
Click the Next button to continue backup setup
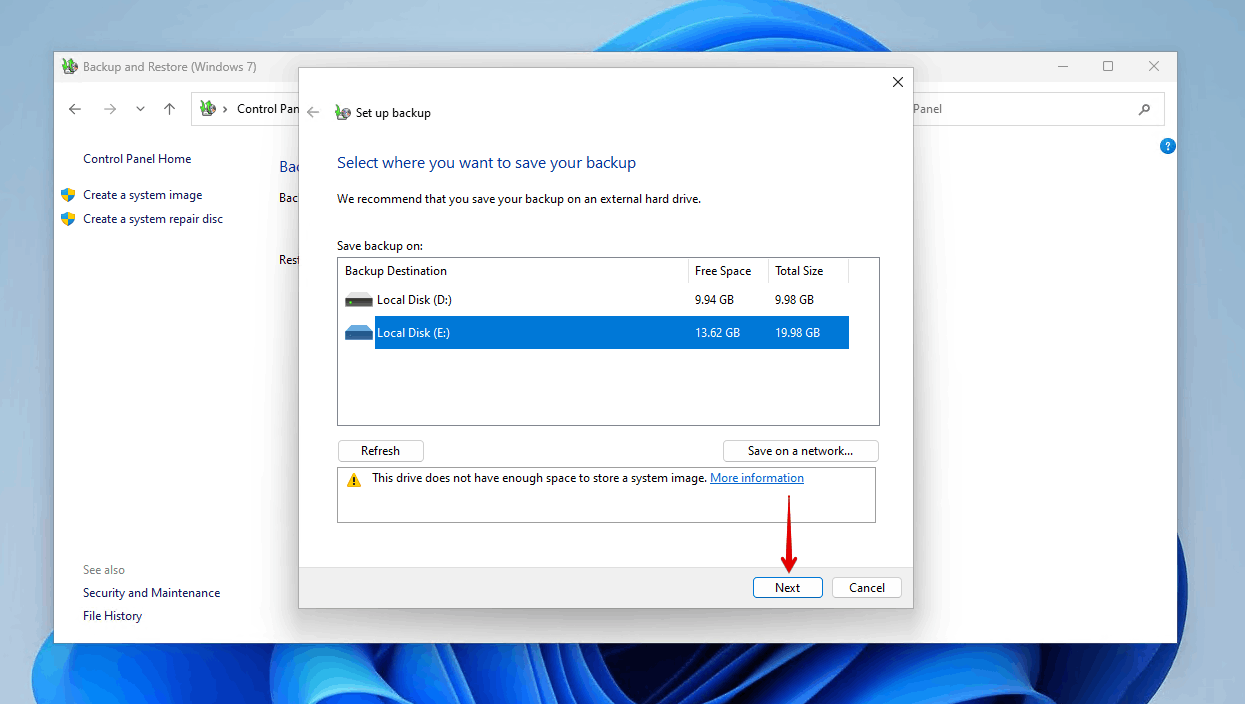point(787,587)
